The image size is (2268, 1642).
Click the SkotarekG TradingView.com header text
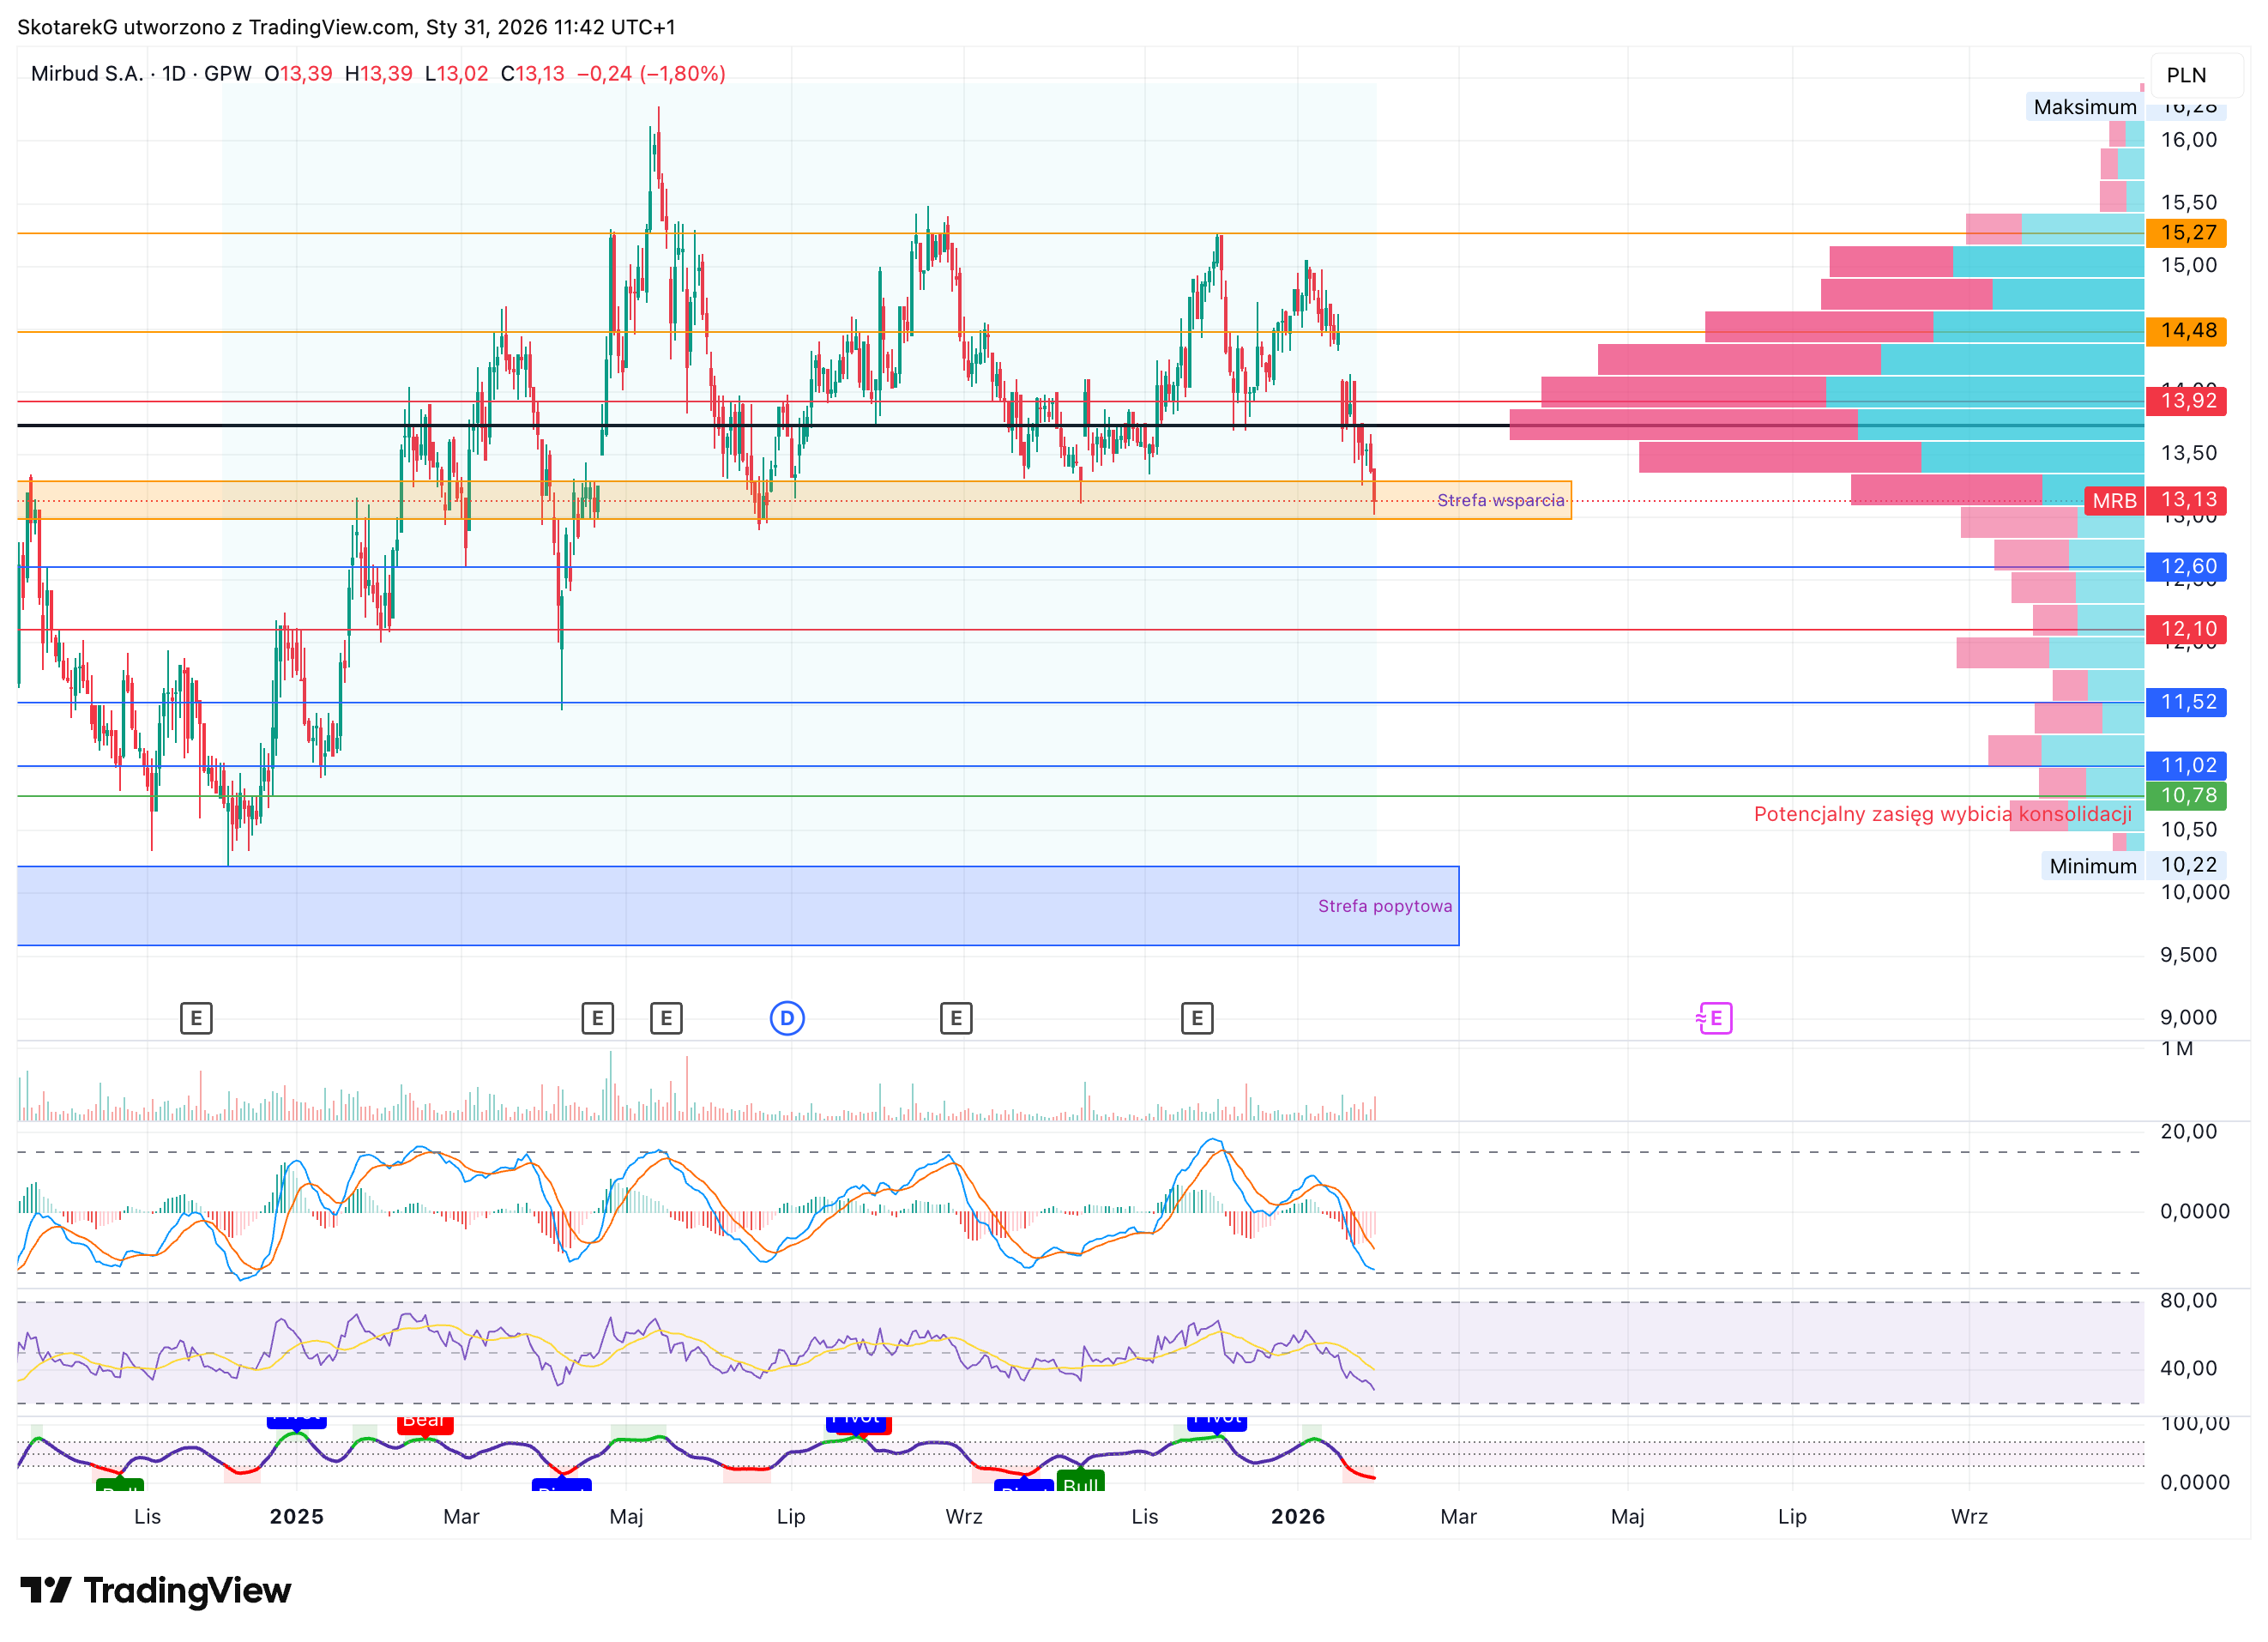click(346, 27)
